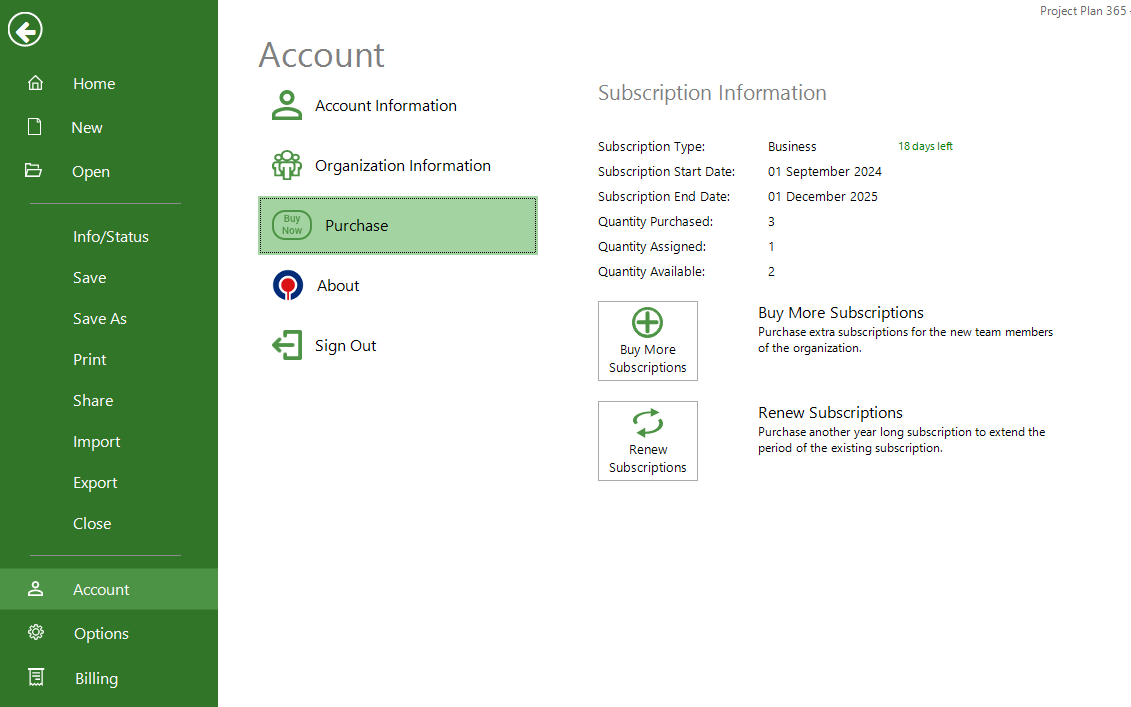1131x707 pixels.
Task: Click the Home house icon
Action: (x=35, y=83)
